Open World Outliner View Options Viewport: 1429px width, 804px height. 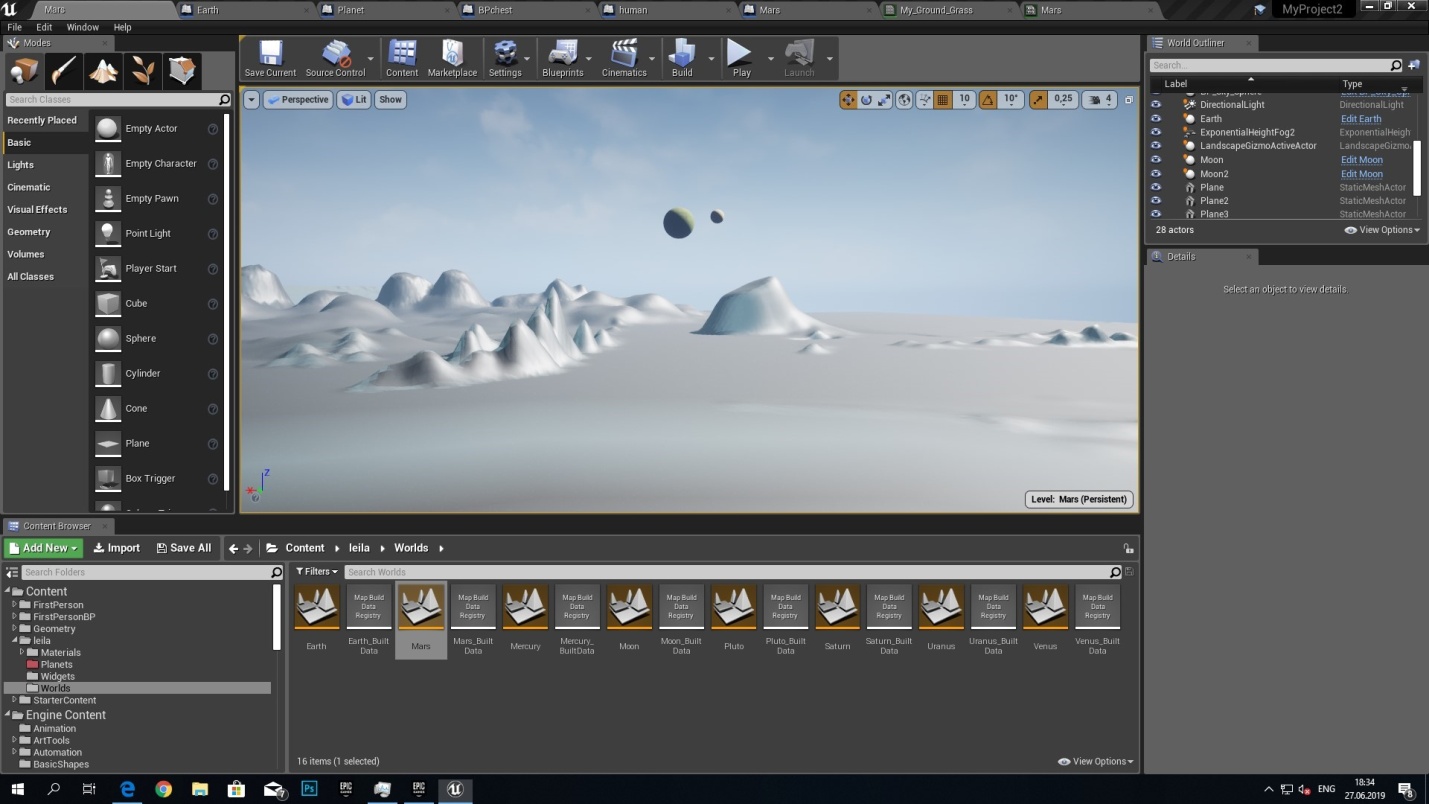point(1382,230)
